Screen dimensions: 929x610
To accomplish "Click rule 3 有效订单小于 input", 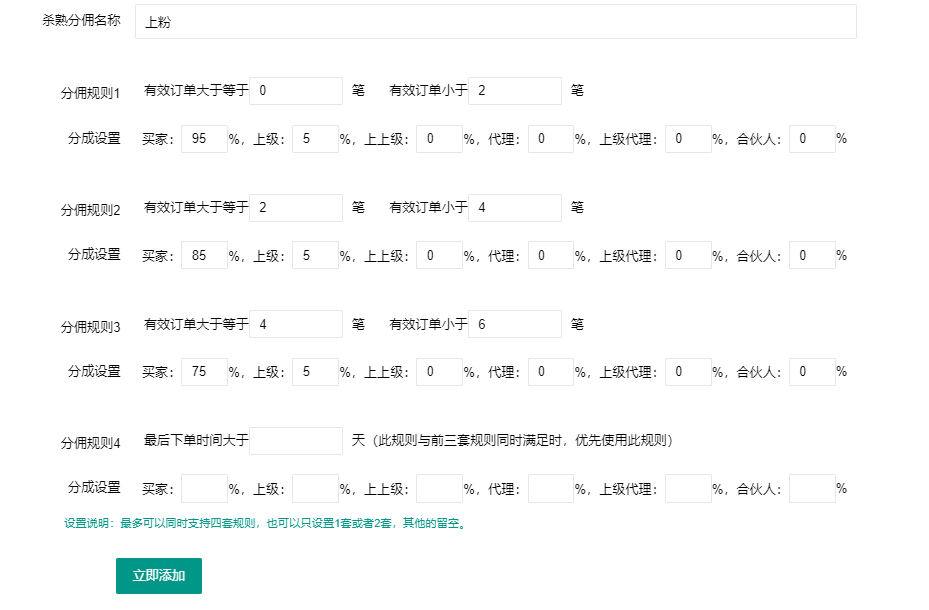I will (514, 324).
